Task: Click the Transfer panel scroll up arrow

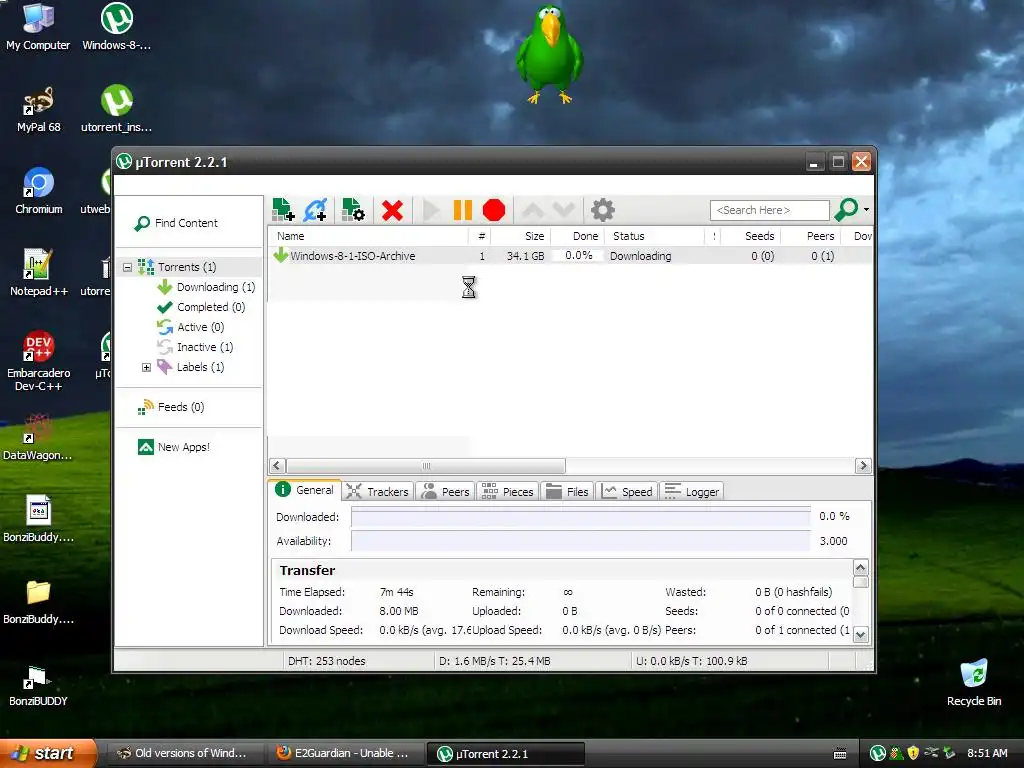Action: tap(861, 568)
